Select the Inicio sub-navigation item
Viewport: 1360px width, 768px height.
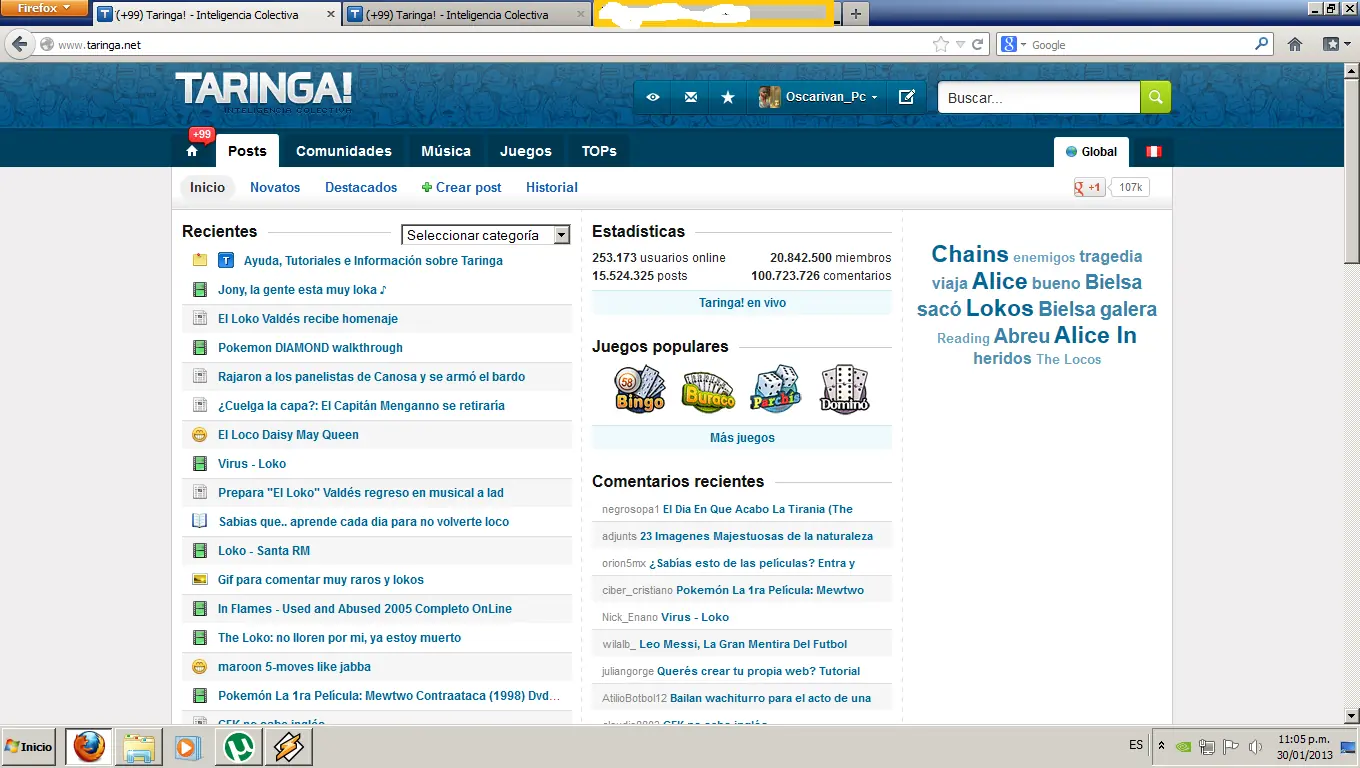(x=208, y=187)
